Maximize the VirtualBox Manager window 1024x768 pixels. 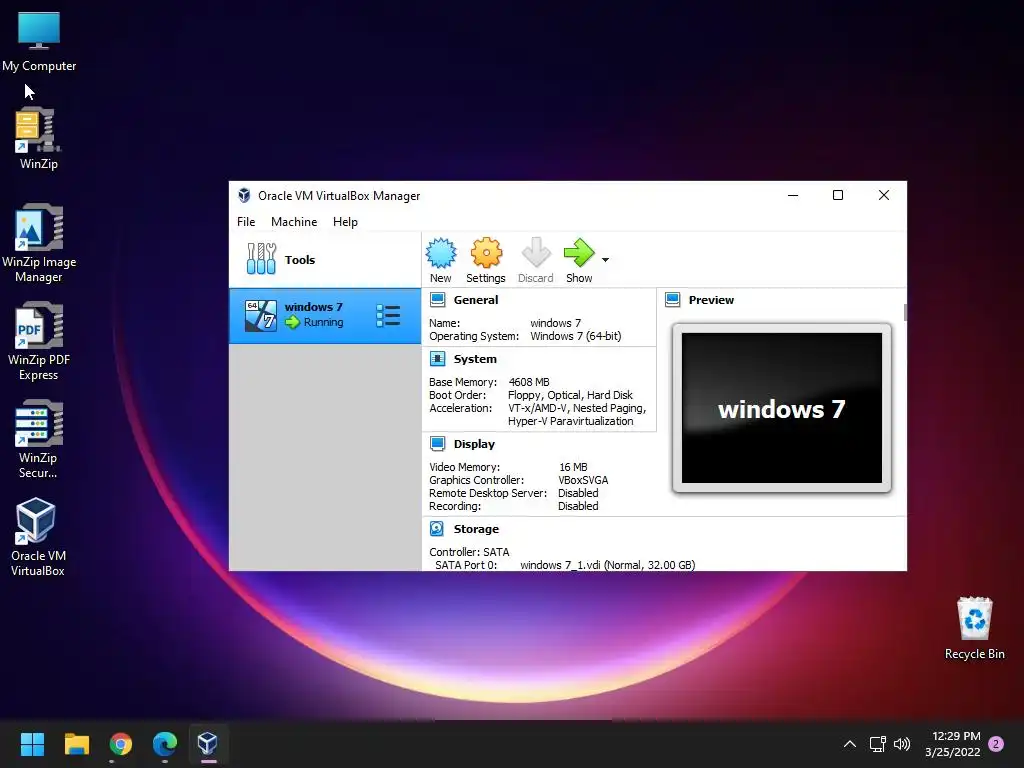pos(838,195)
